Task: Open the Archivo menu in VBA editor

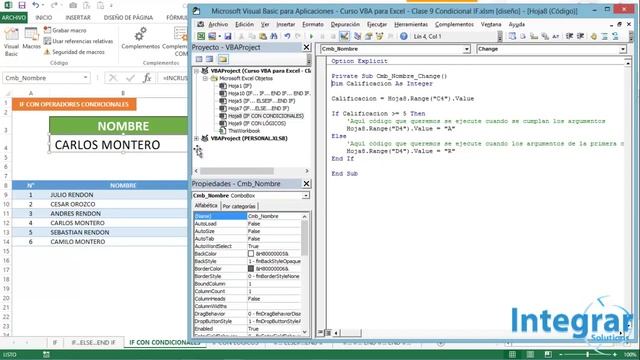Action: point(218,24)
